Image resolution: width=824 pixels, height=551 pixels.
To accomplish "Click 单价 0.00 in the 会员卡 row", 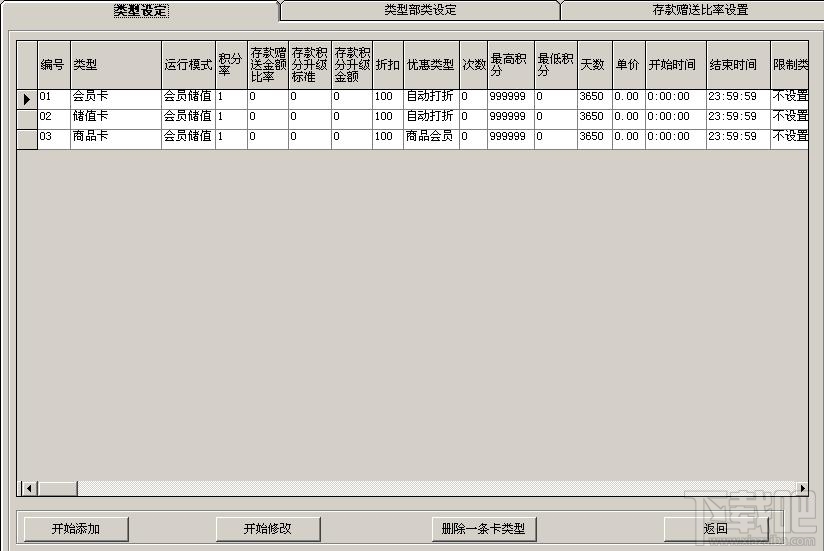I will click(629, 97).
